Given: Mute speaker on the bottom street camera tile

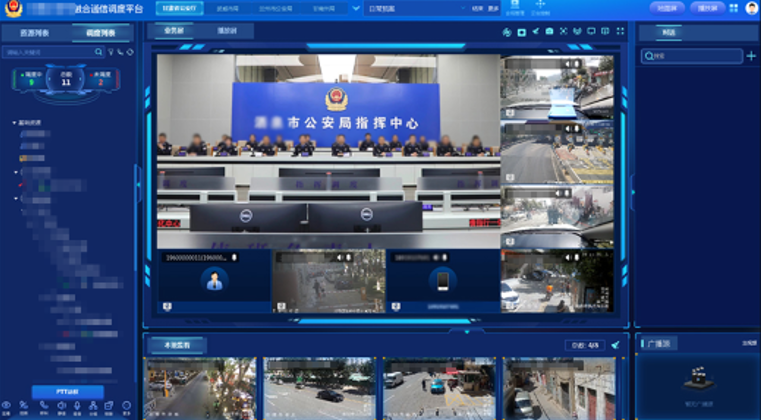Looking at the screenshot, I should click(x=339, y=257).
